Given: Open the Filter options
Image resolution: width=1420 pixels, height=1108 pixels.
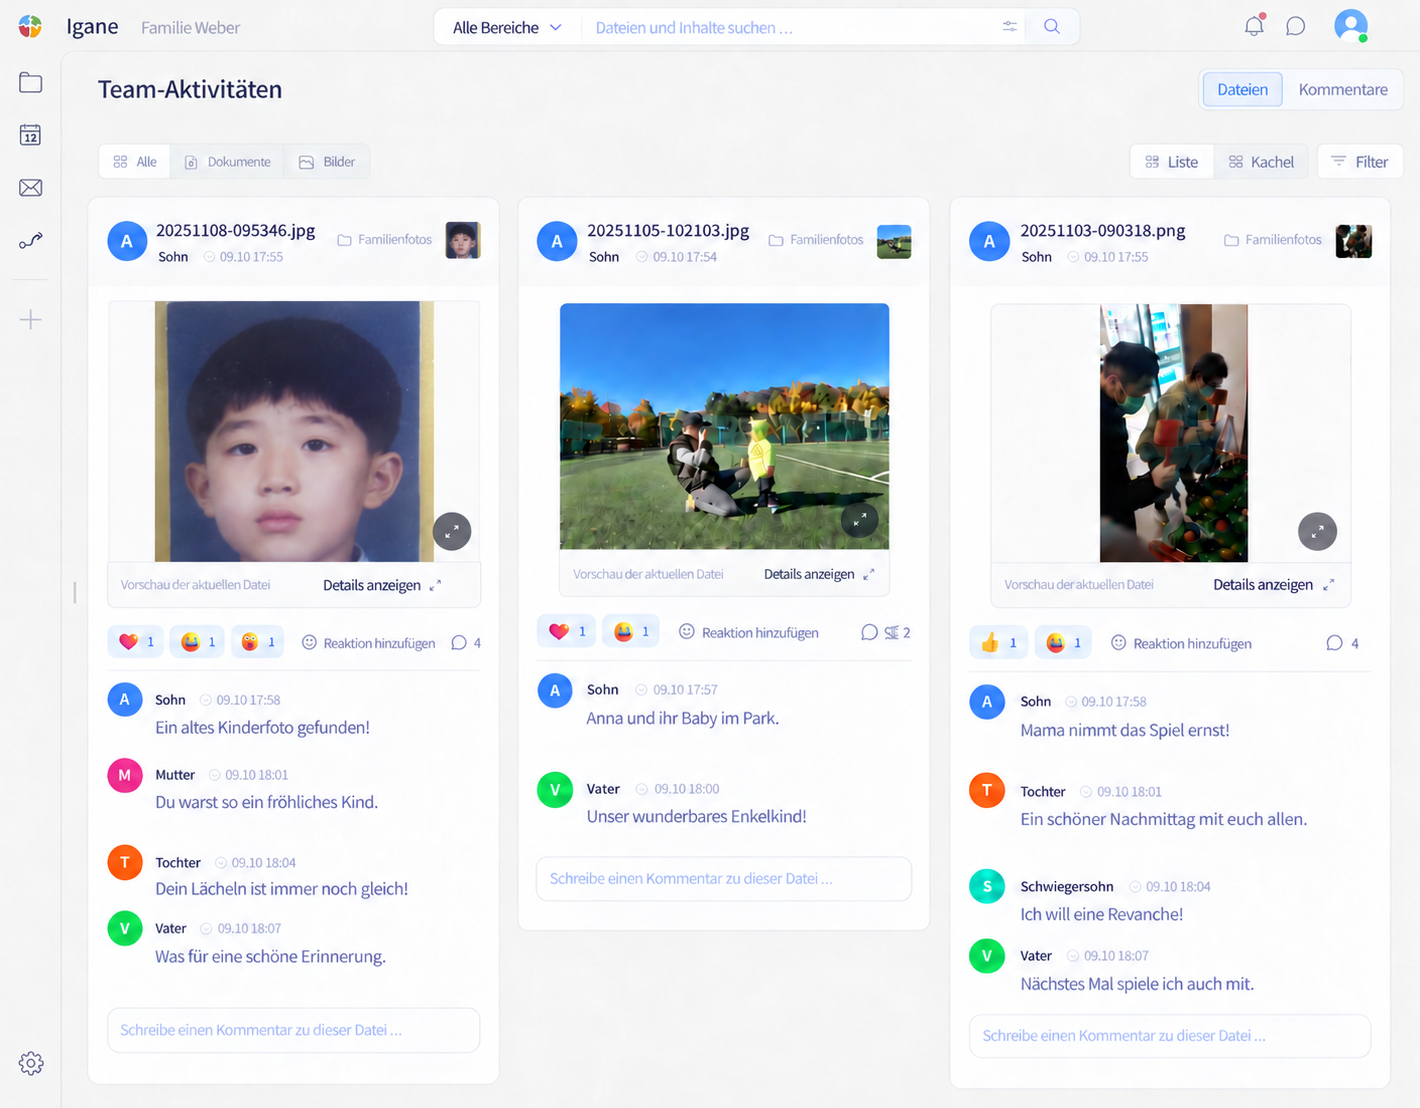Looking at the screenshot, I should coord(1360,162).
